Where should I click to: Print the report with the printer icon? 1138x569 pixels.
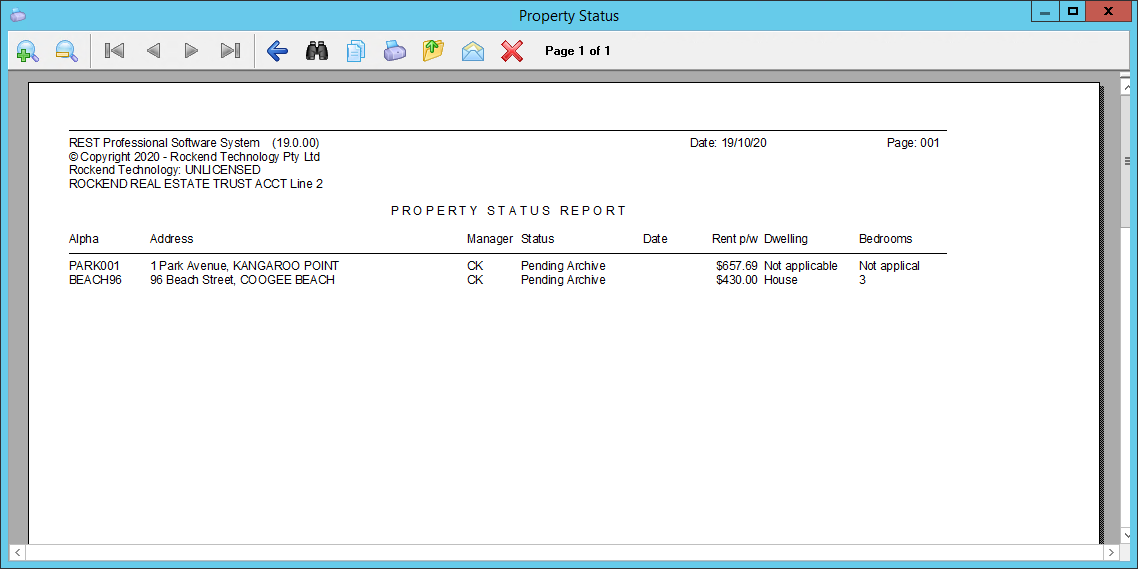395,51
